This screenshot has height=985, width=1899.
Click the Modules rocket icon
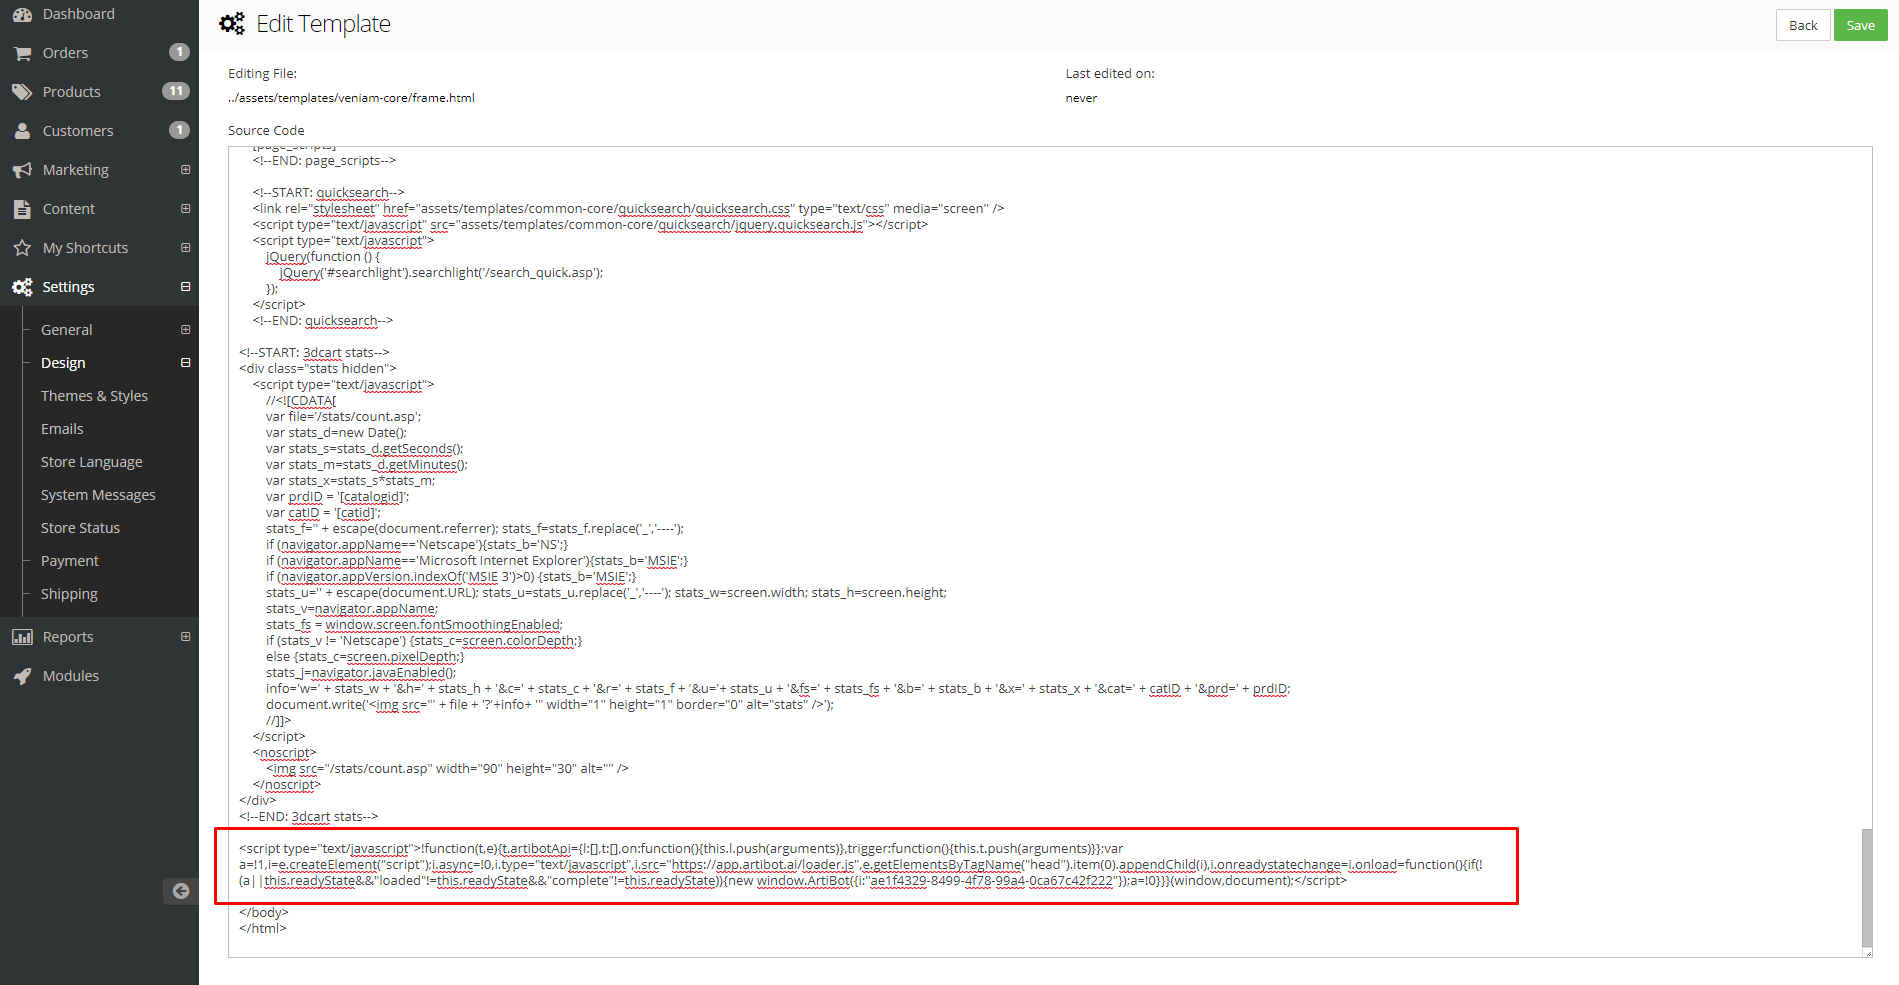point(22,676)
